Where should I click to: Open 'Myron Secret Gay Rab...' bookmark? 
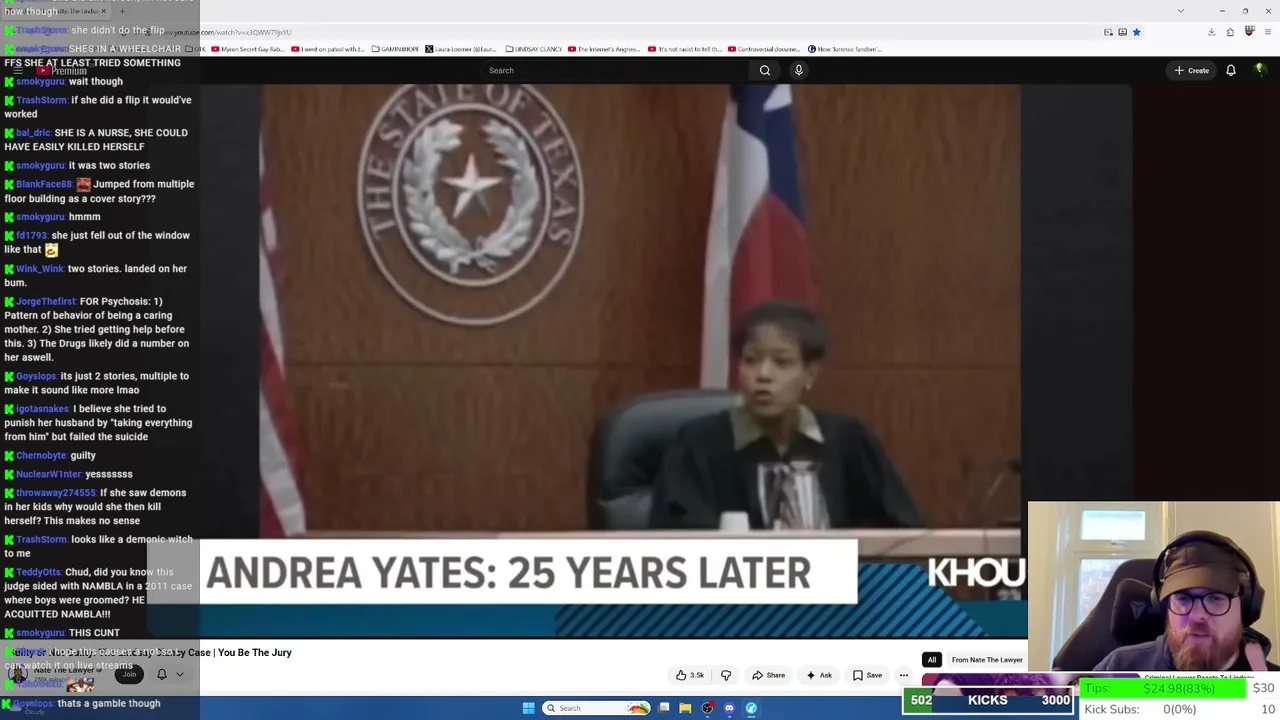pyautogui.click(x=247, y=49)
